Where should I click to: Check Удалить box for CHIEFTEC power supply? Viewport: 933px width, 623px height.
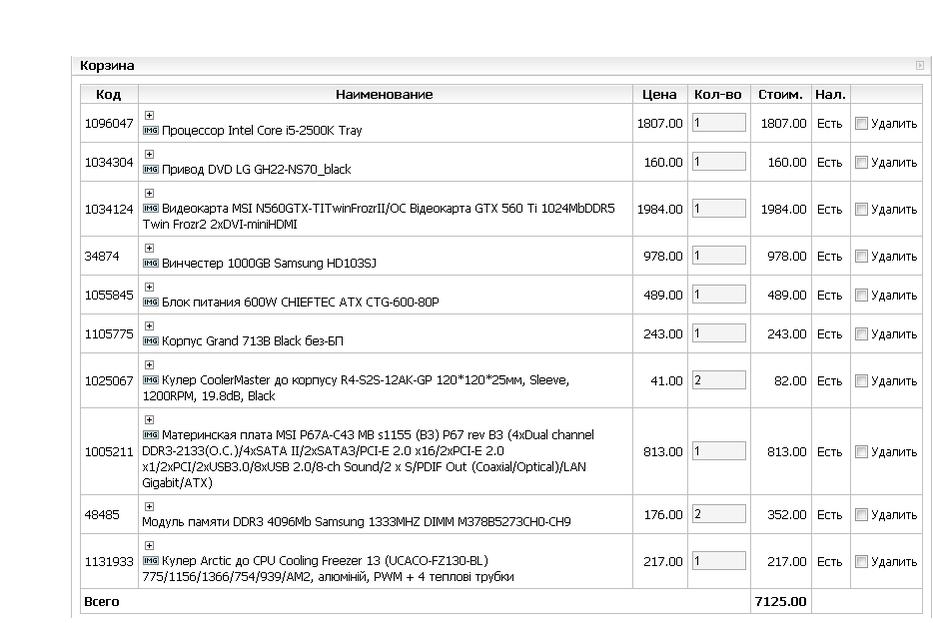coord(861,295)
